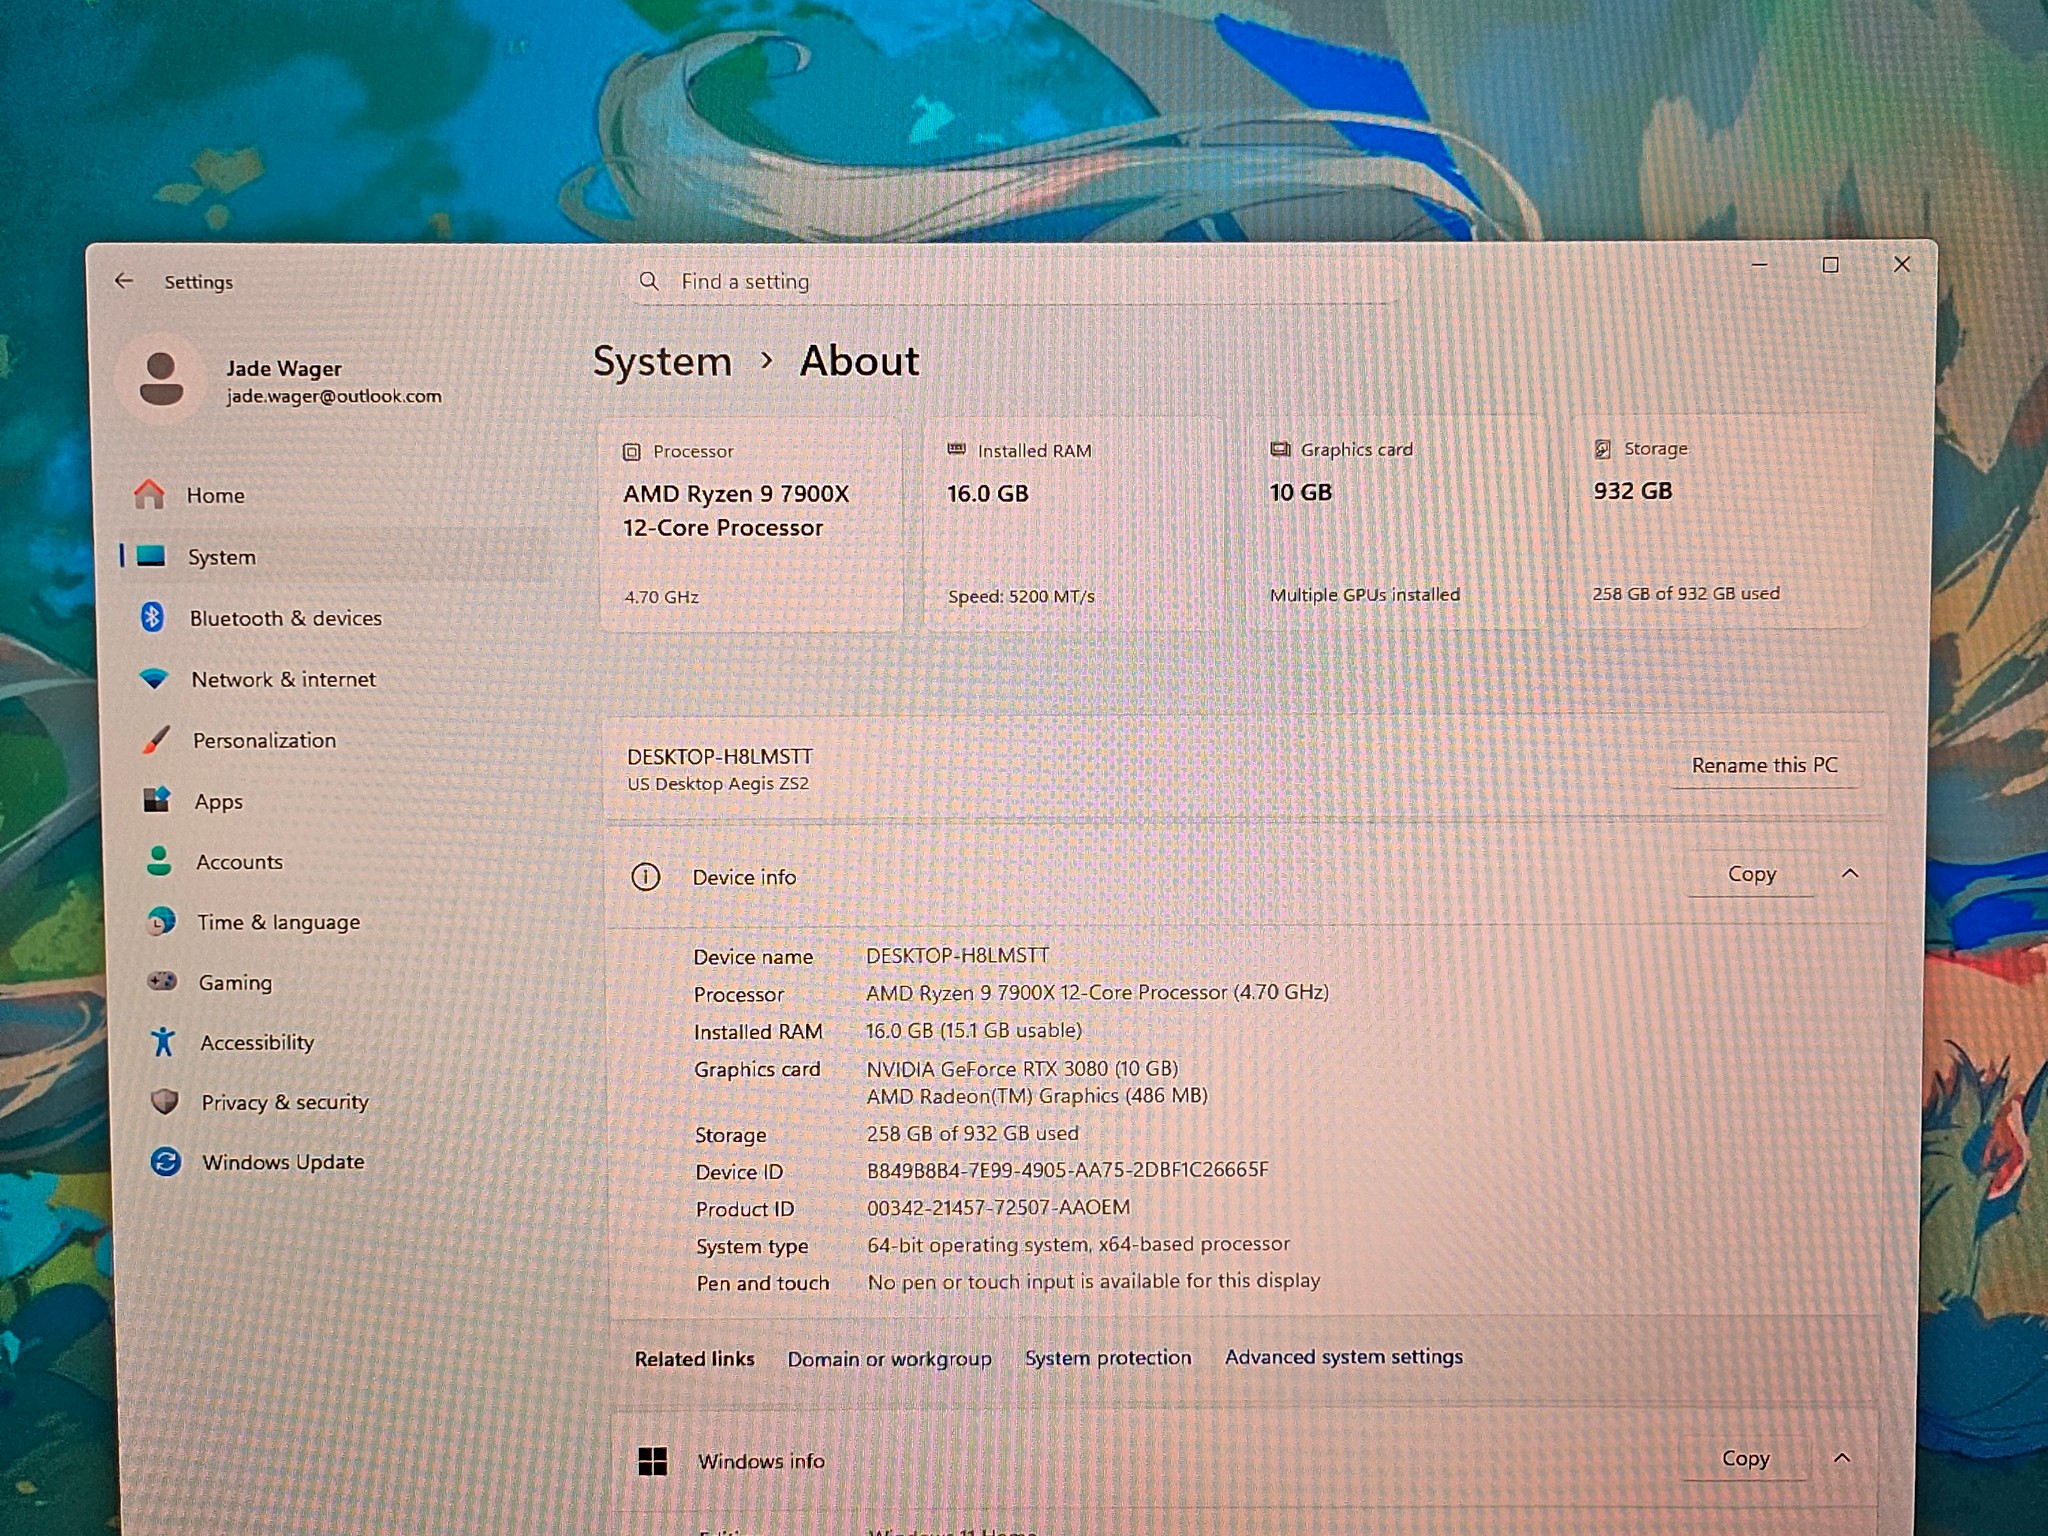This screenshot has height=1536, width=2048.
Task: Click the 16.0 GB Installed RAM card
Action: pos(1074,523)
